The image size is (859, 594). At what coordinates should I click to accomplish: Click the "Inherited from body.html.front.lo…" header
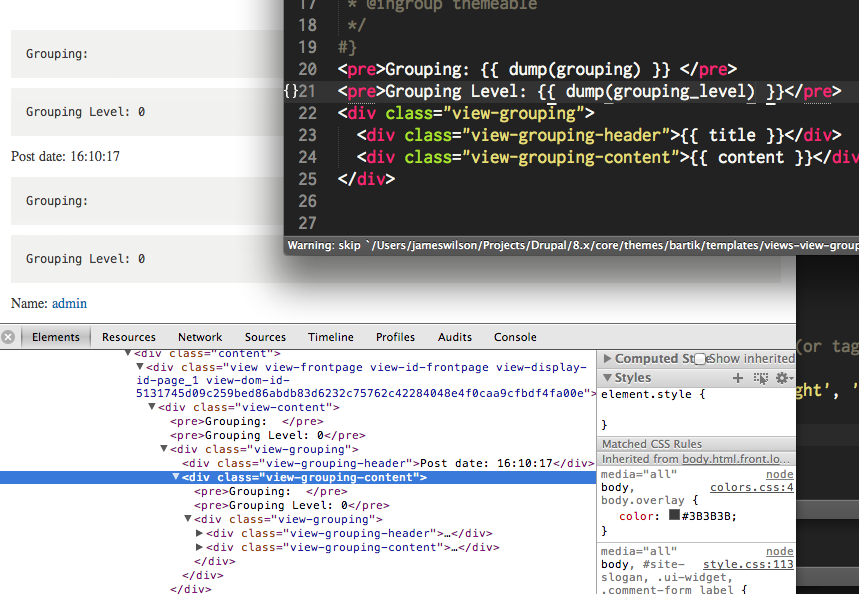696,459
